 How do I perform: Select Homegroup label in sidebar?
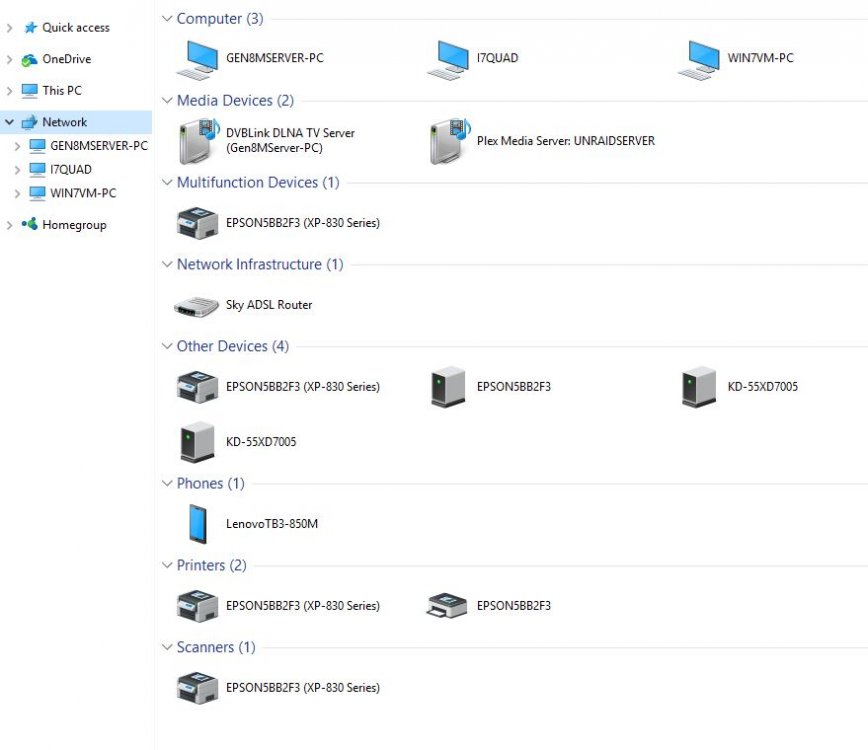coord(74,225)
